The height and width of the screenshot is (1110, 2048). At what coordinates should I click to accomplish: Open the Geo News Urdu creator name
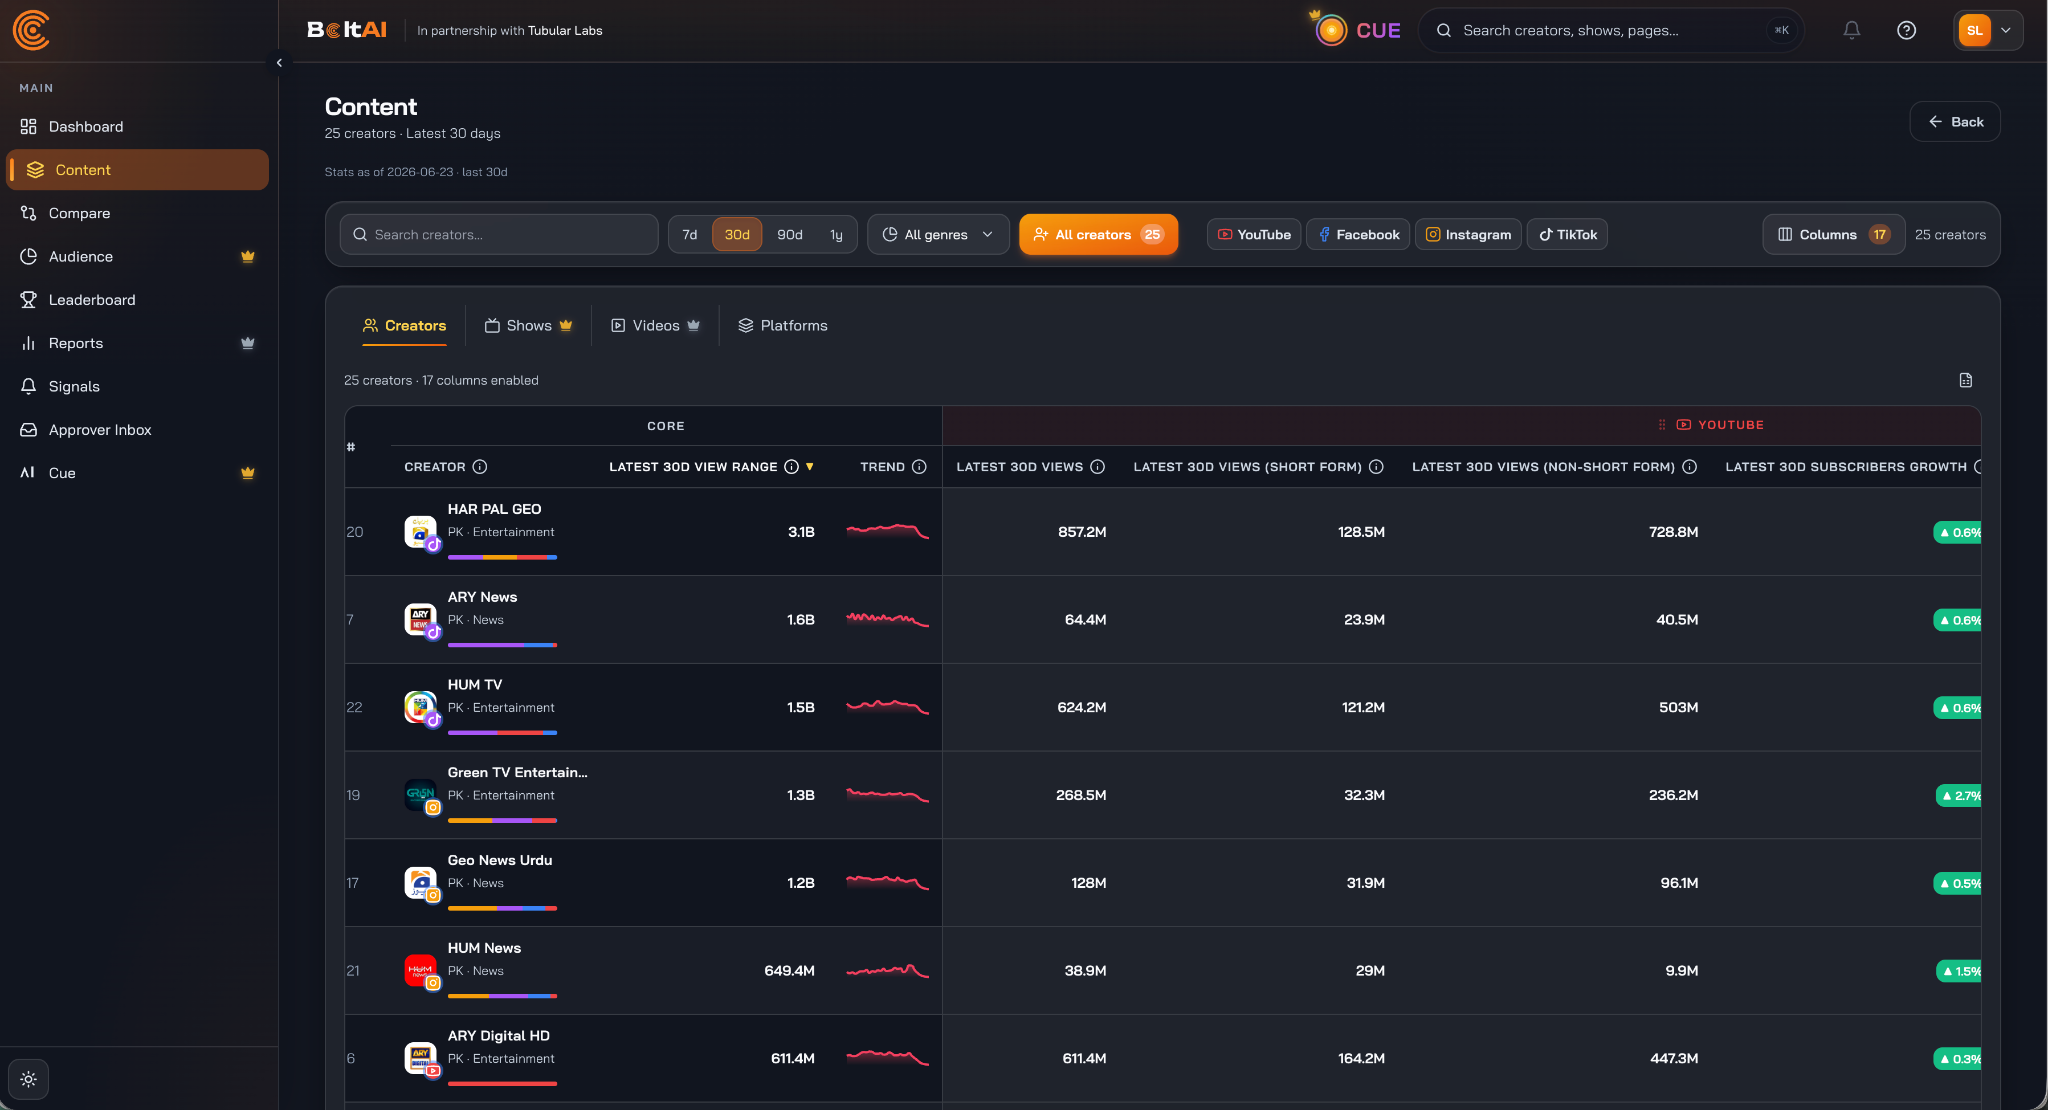tap(499, 860)
